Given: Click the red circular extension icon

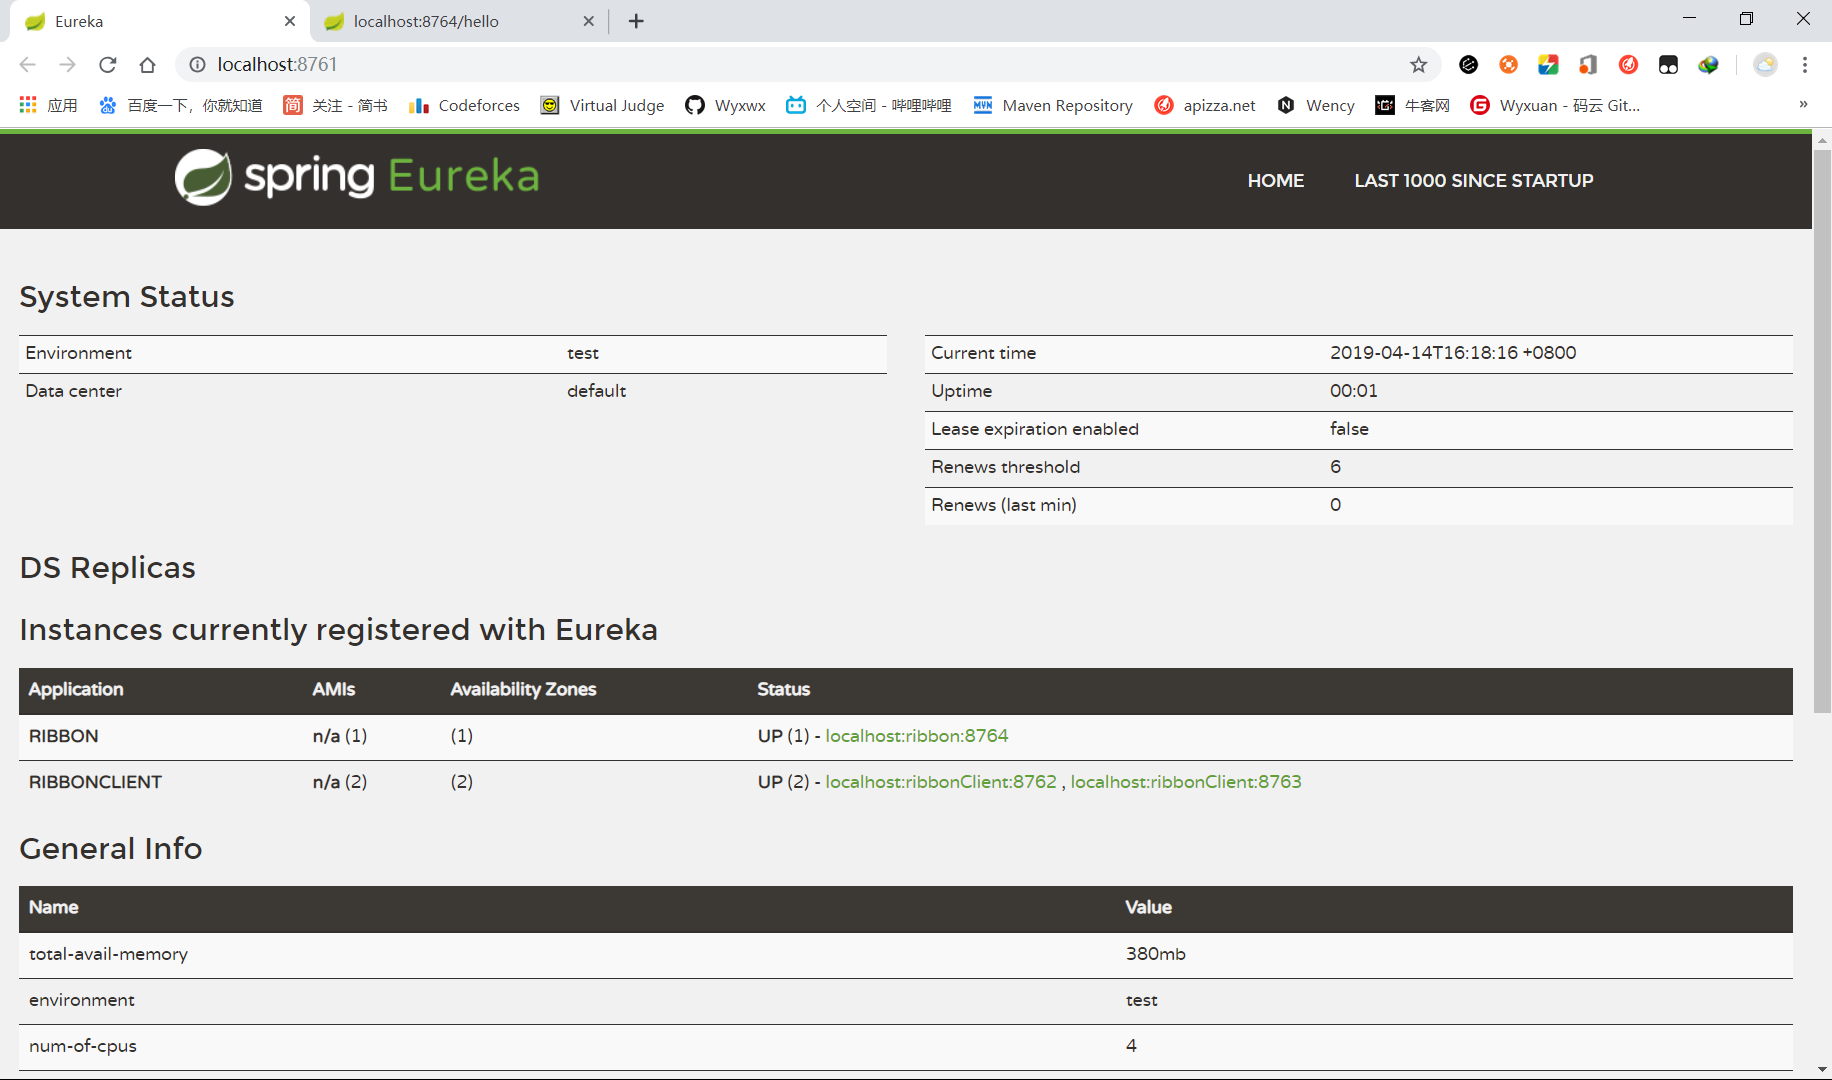Looking at the screenshot, I should (x=1628, y=65).
